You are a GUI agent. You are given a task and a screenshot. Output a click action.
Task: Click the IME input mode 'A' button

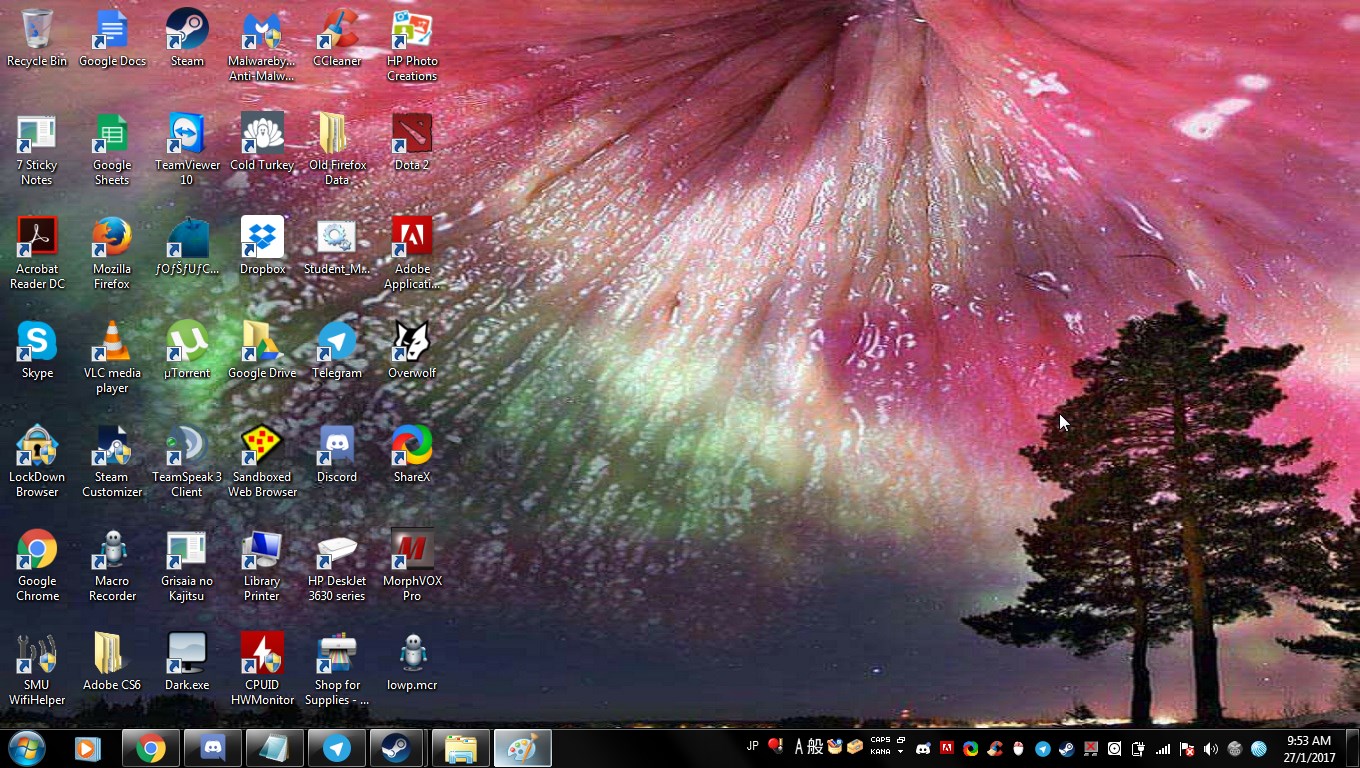point(800,747)
